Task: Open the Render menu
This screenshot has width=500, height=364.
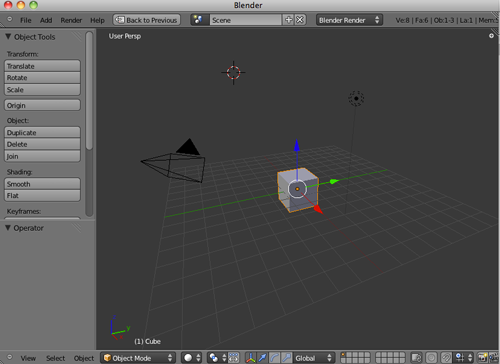Action: pos(71,20)
